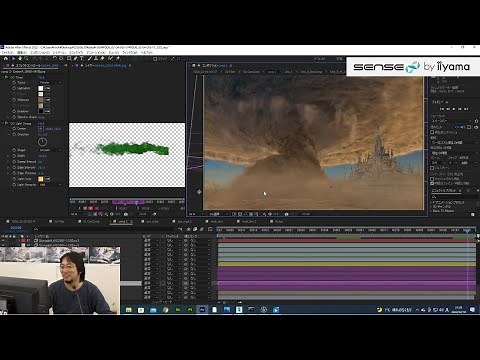Click the Center crosshair point button
480x360 pixels.
tap(41, 129)
